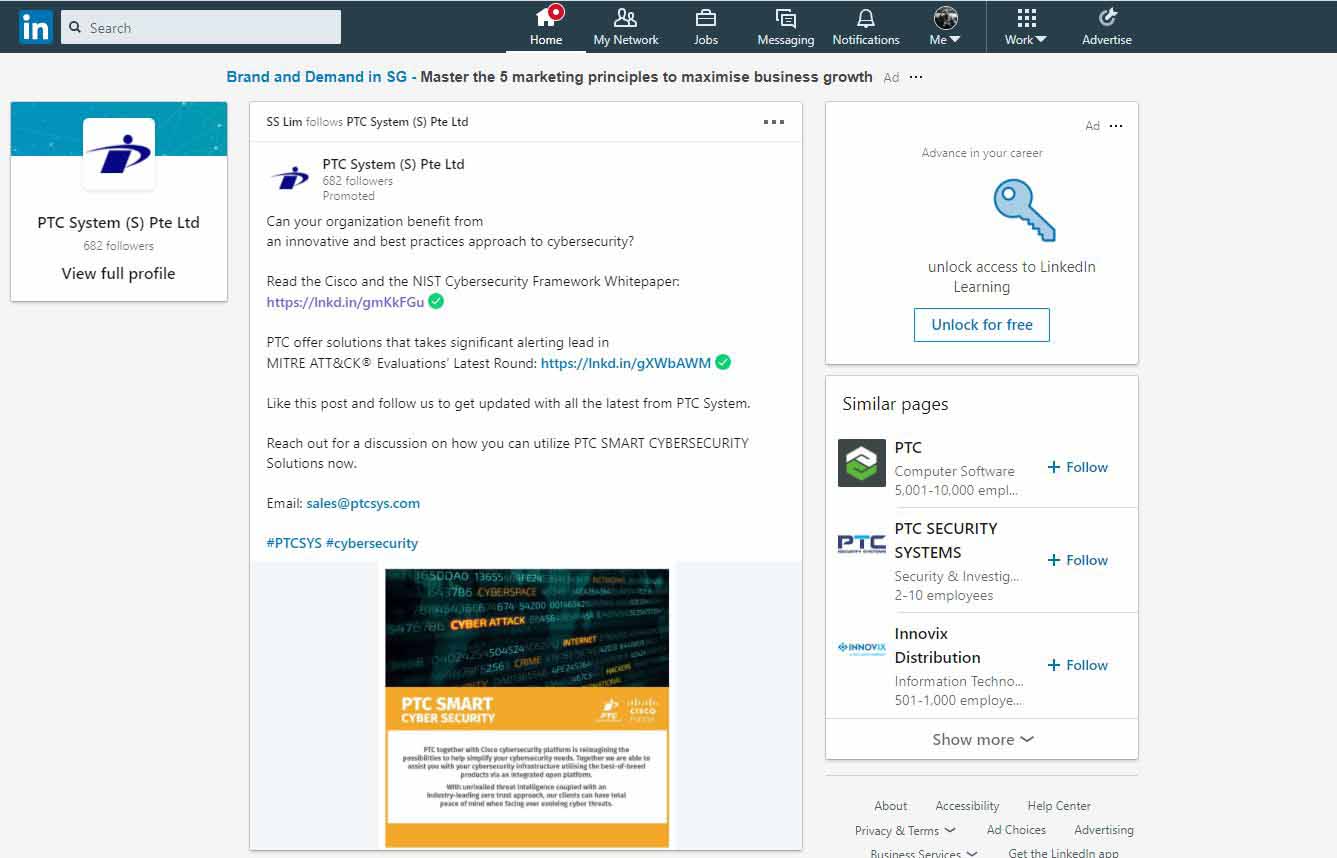The height and width of the screenshot is (858, 1337).
Task: Check the Notifications bell icon
Action: pos(866,18)
